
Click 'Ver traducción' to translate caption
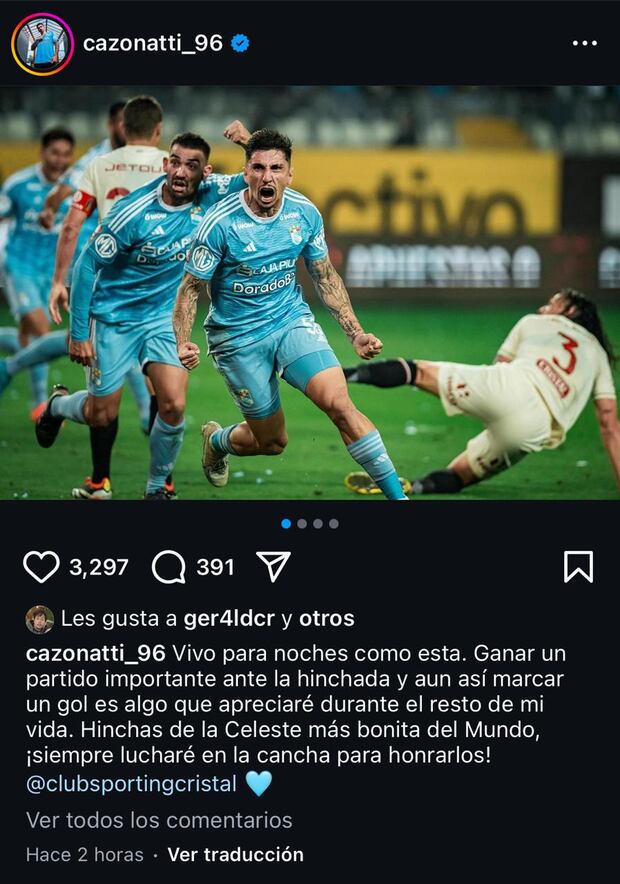click(236, 855)
